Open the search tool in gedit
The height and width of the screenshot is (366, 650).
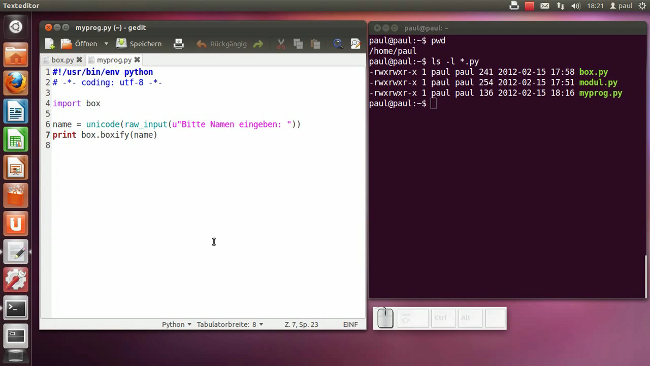coord(338,44)
